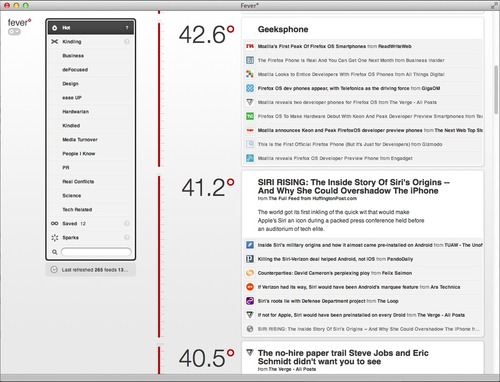
Task: Open the Saved section
Action: pyautogui.click(x=91, y=224)
